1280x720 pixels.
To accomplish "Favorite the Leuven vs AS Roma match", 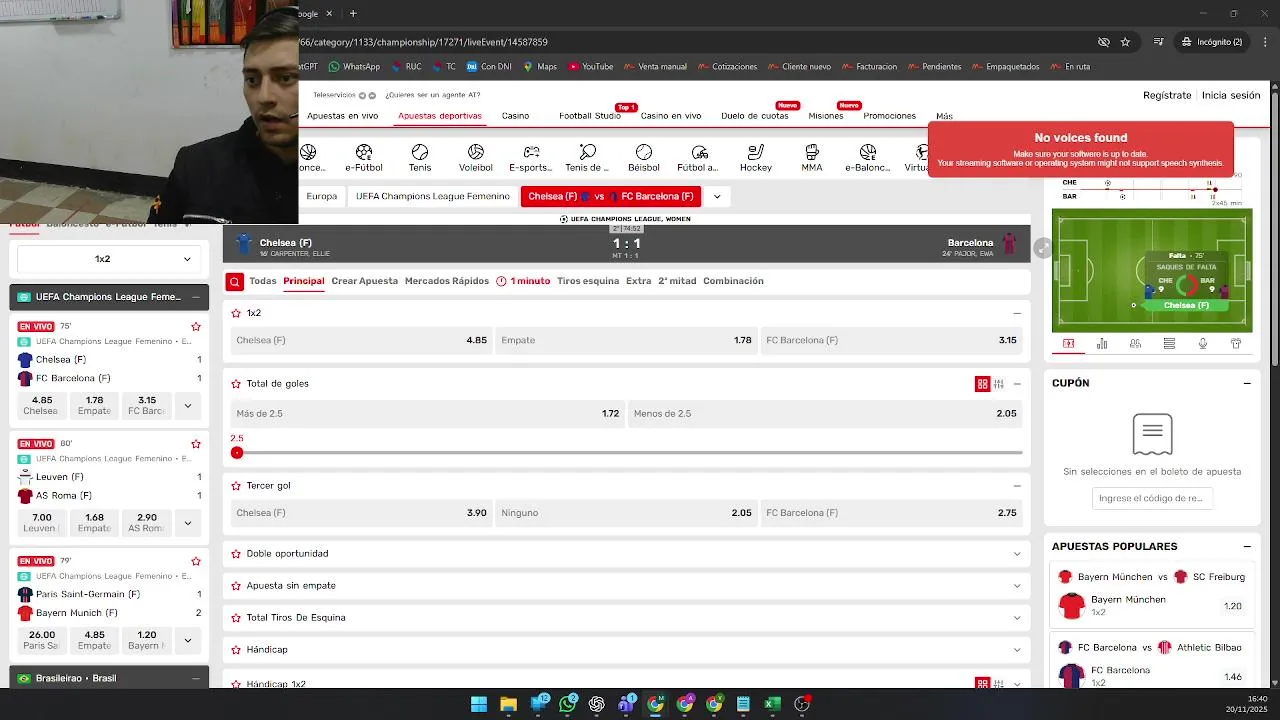I will click(196, 444).
